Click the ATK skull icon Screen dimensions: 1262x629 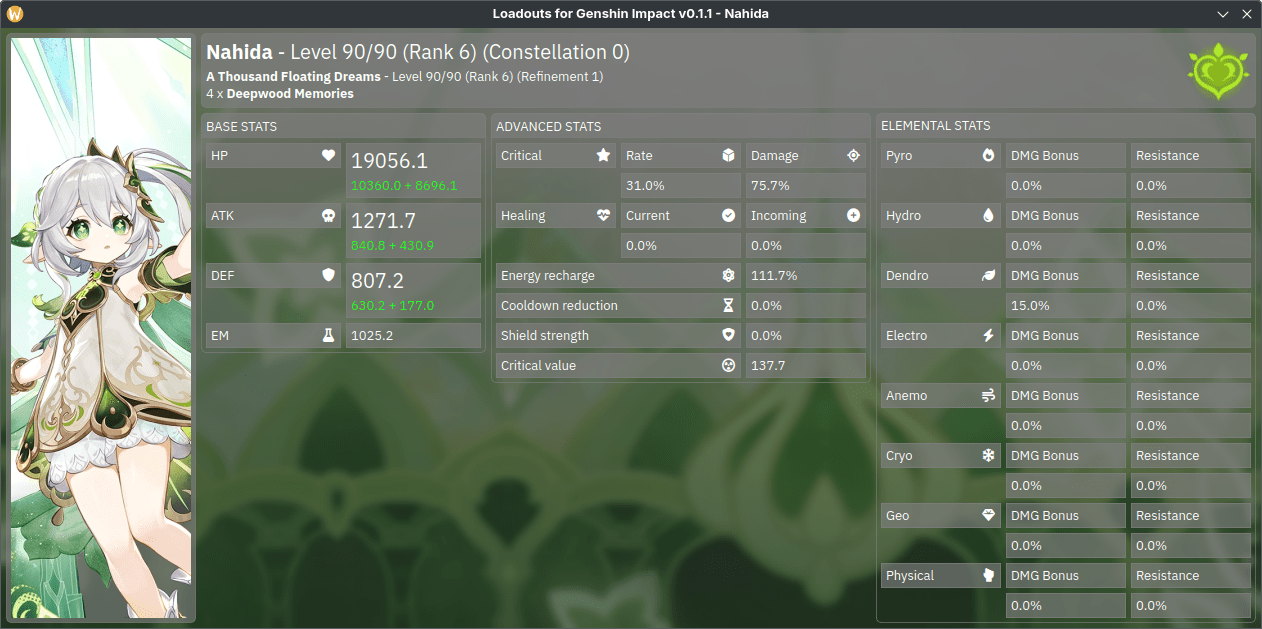pos(328,216)
